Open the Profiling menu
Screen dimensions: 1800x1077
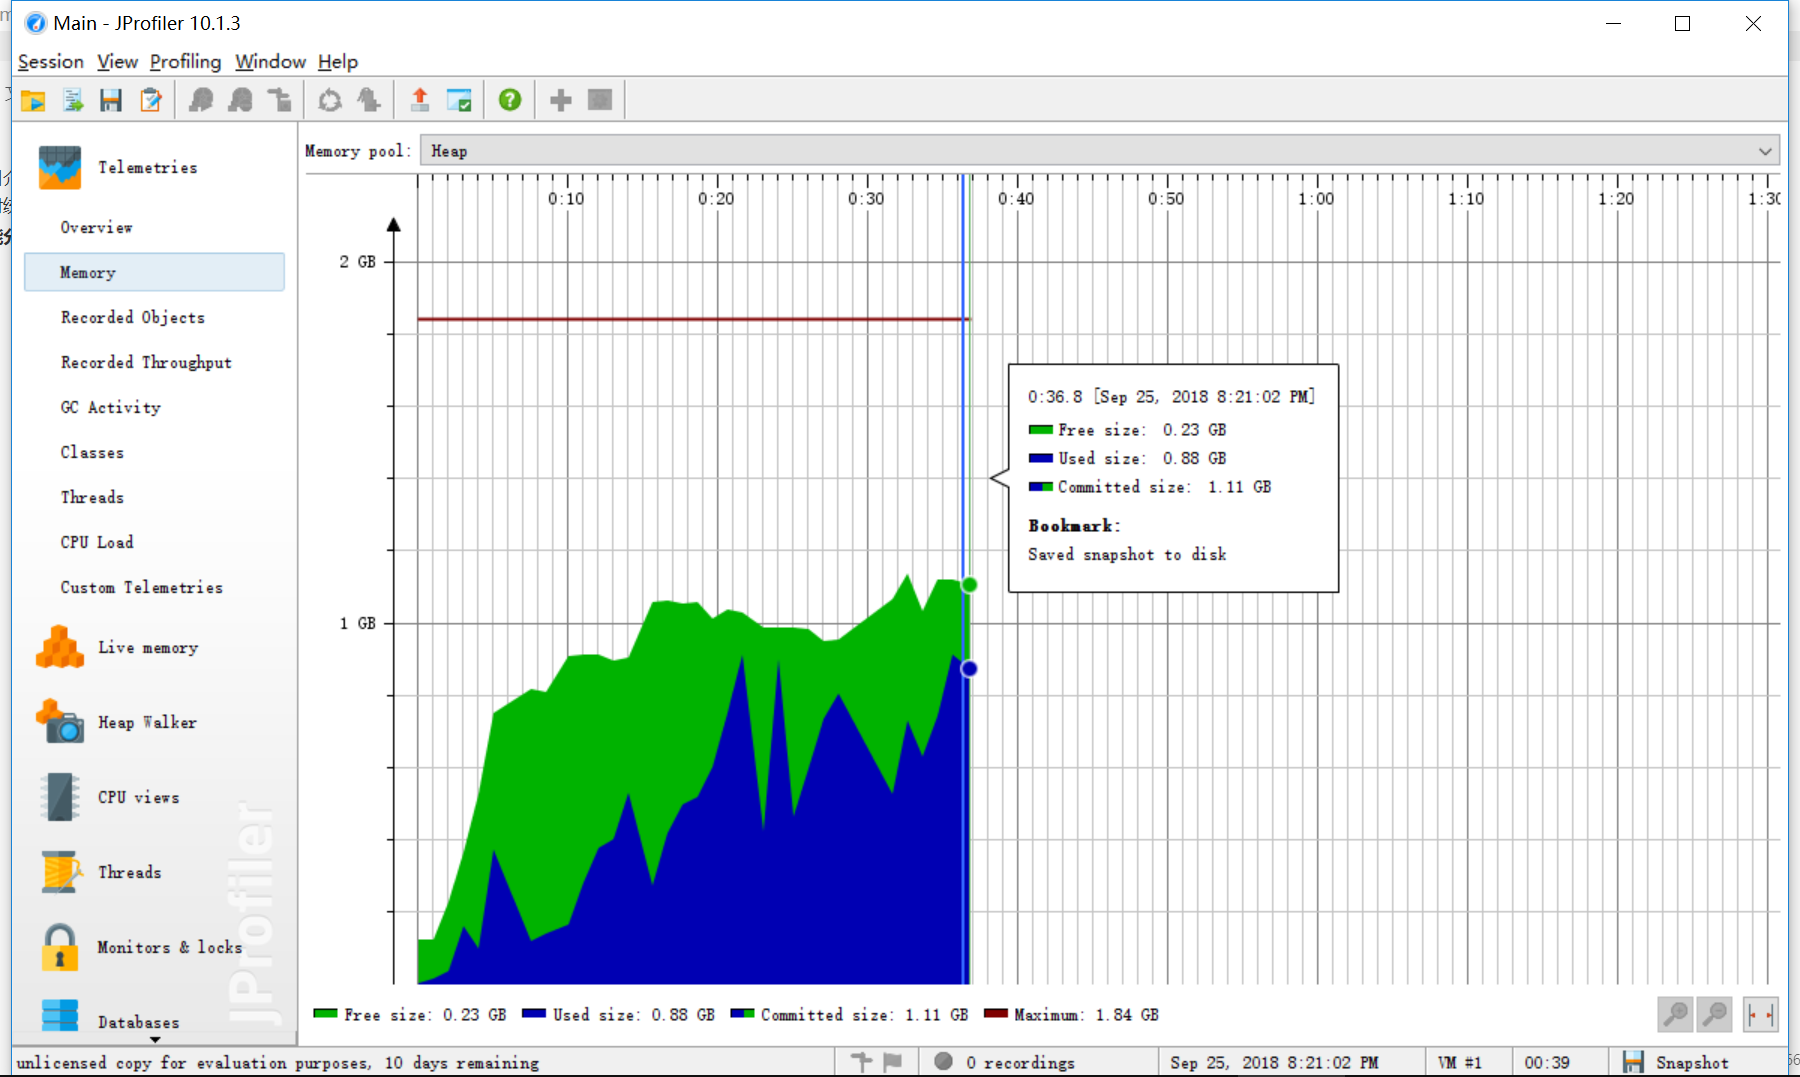tap(185, 62)
